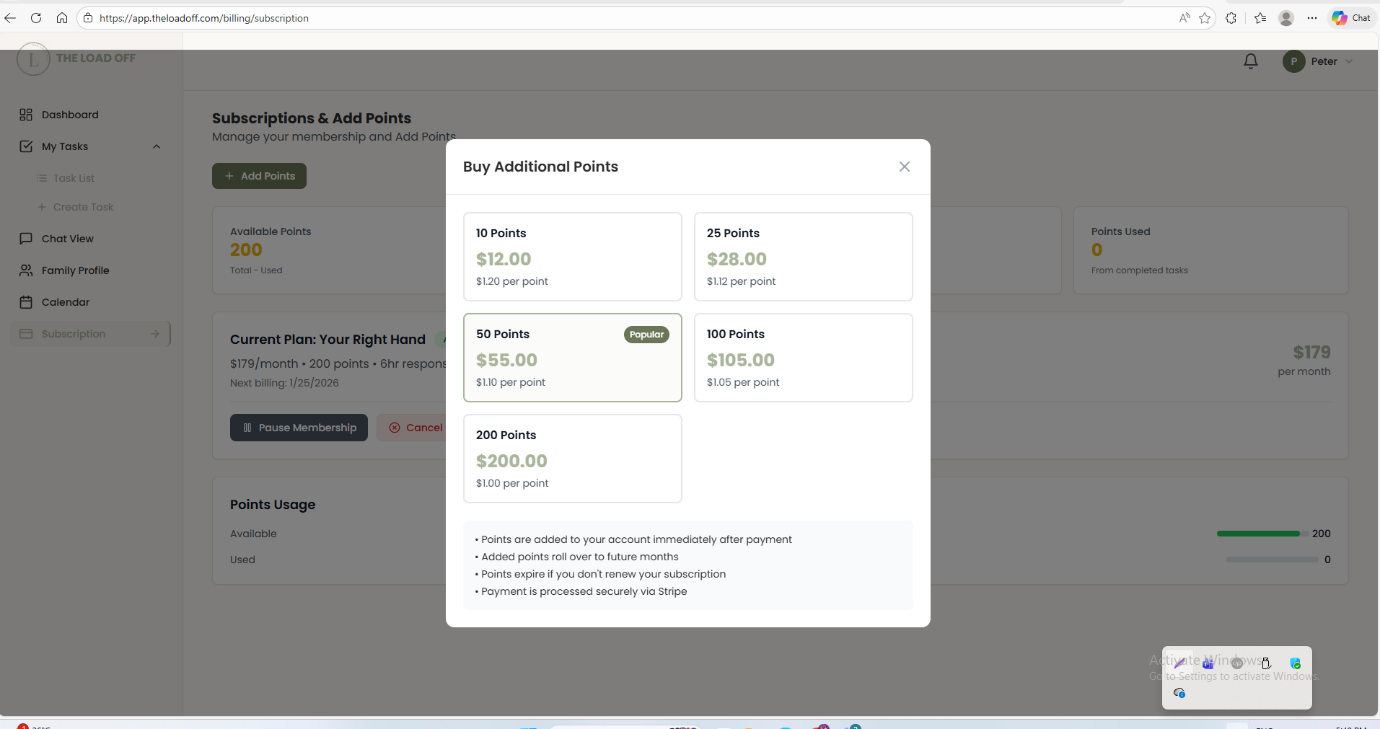This screenshot has height=729, width=1380.
Task: Click the Used points progress bar
Action: 1272,560
